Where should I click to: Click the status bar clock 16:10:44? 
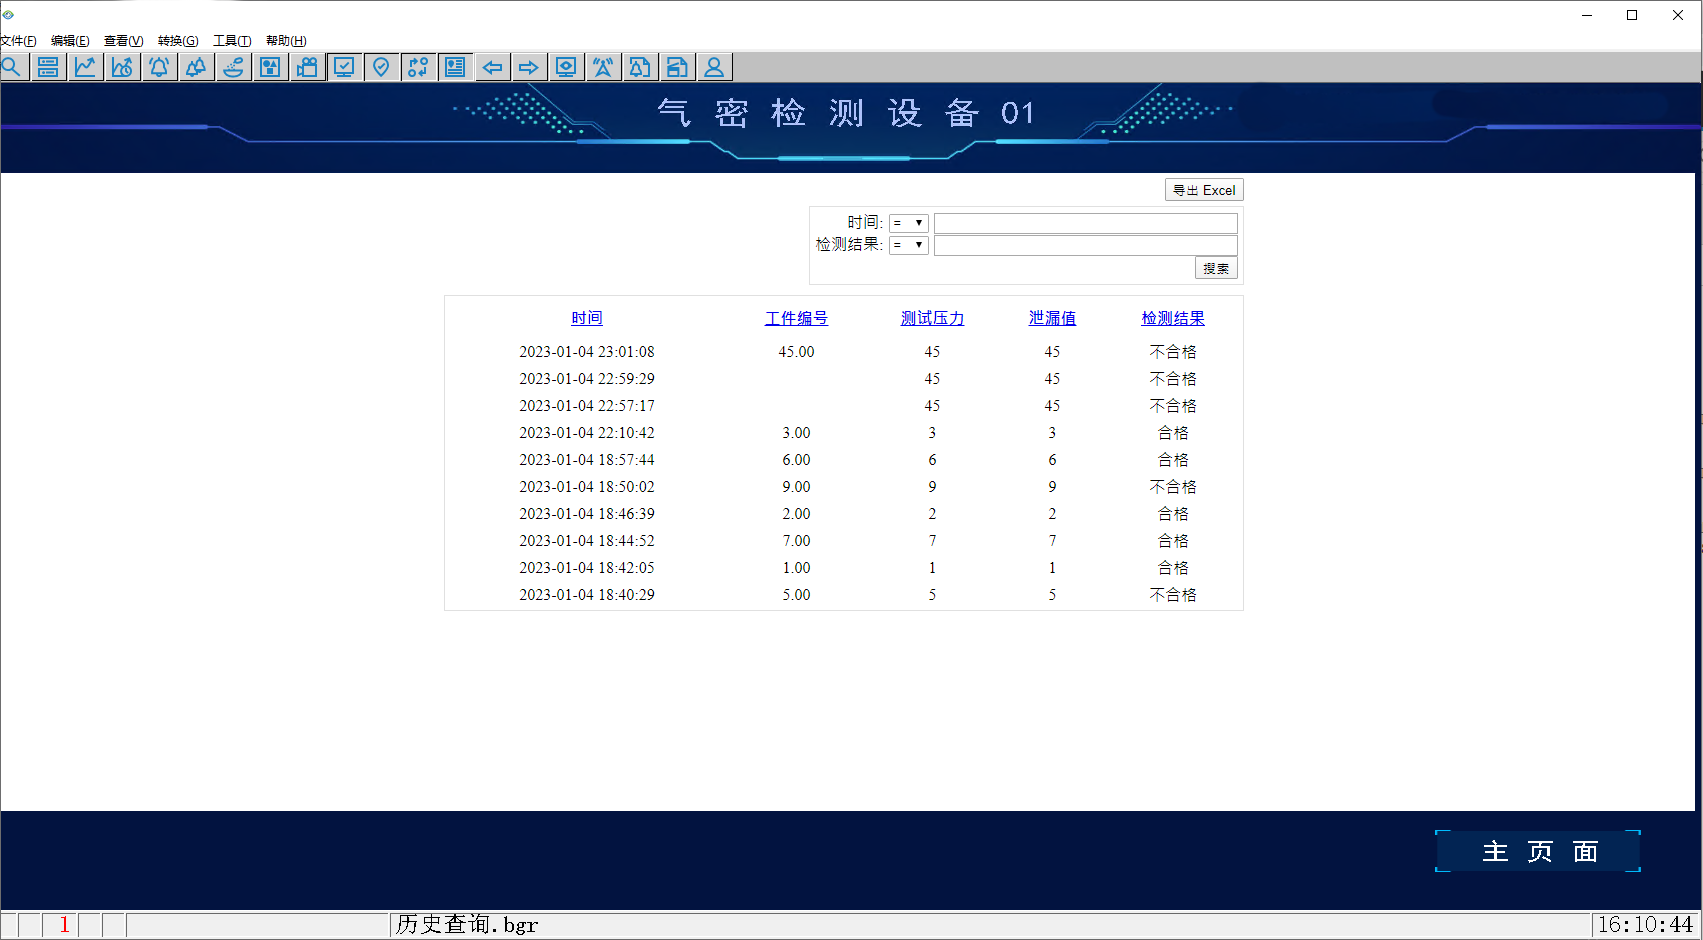1645,924
